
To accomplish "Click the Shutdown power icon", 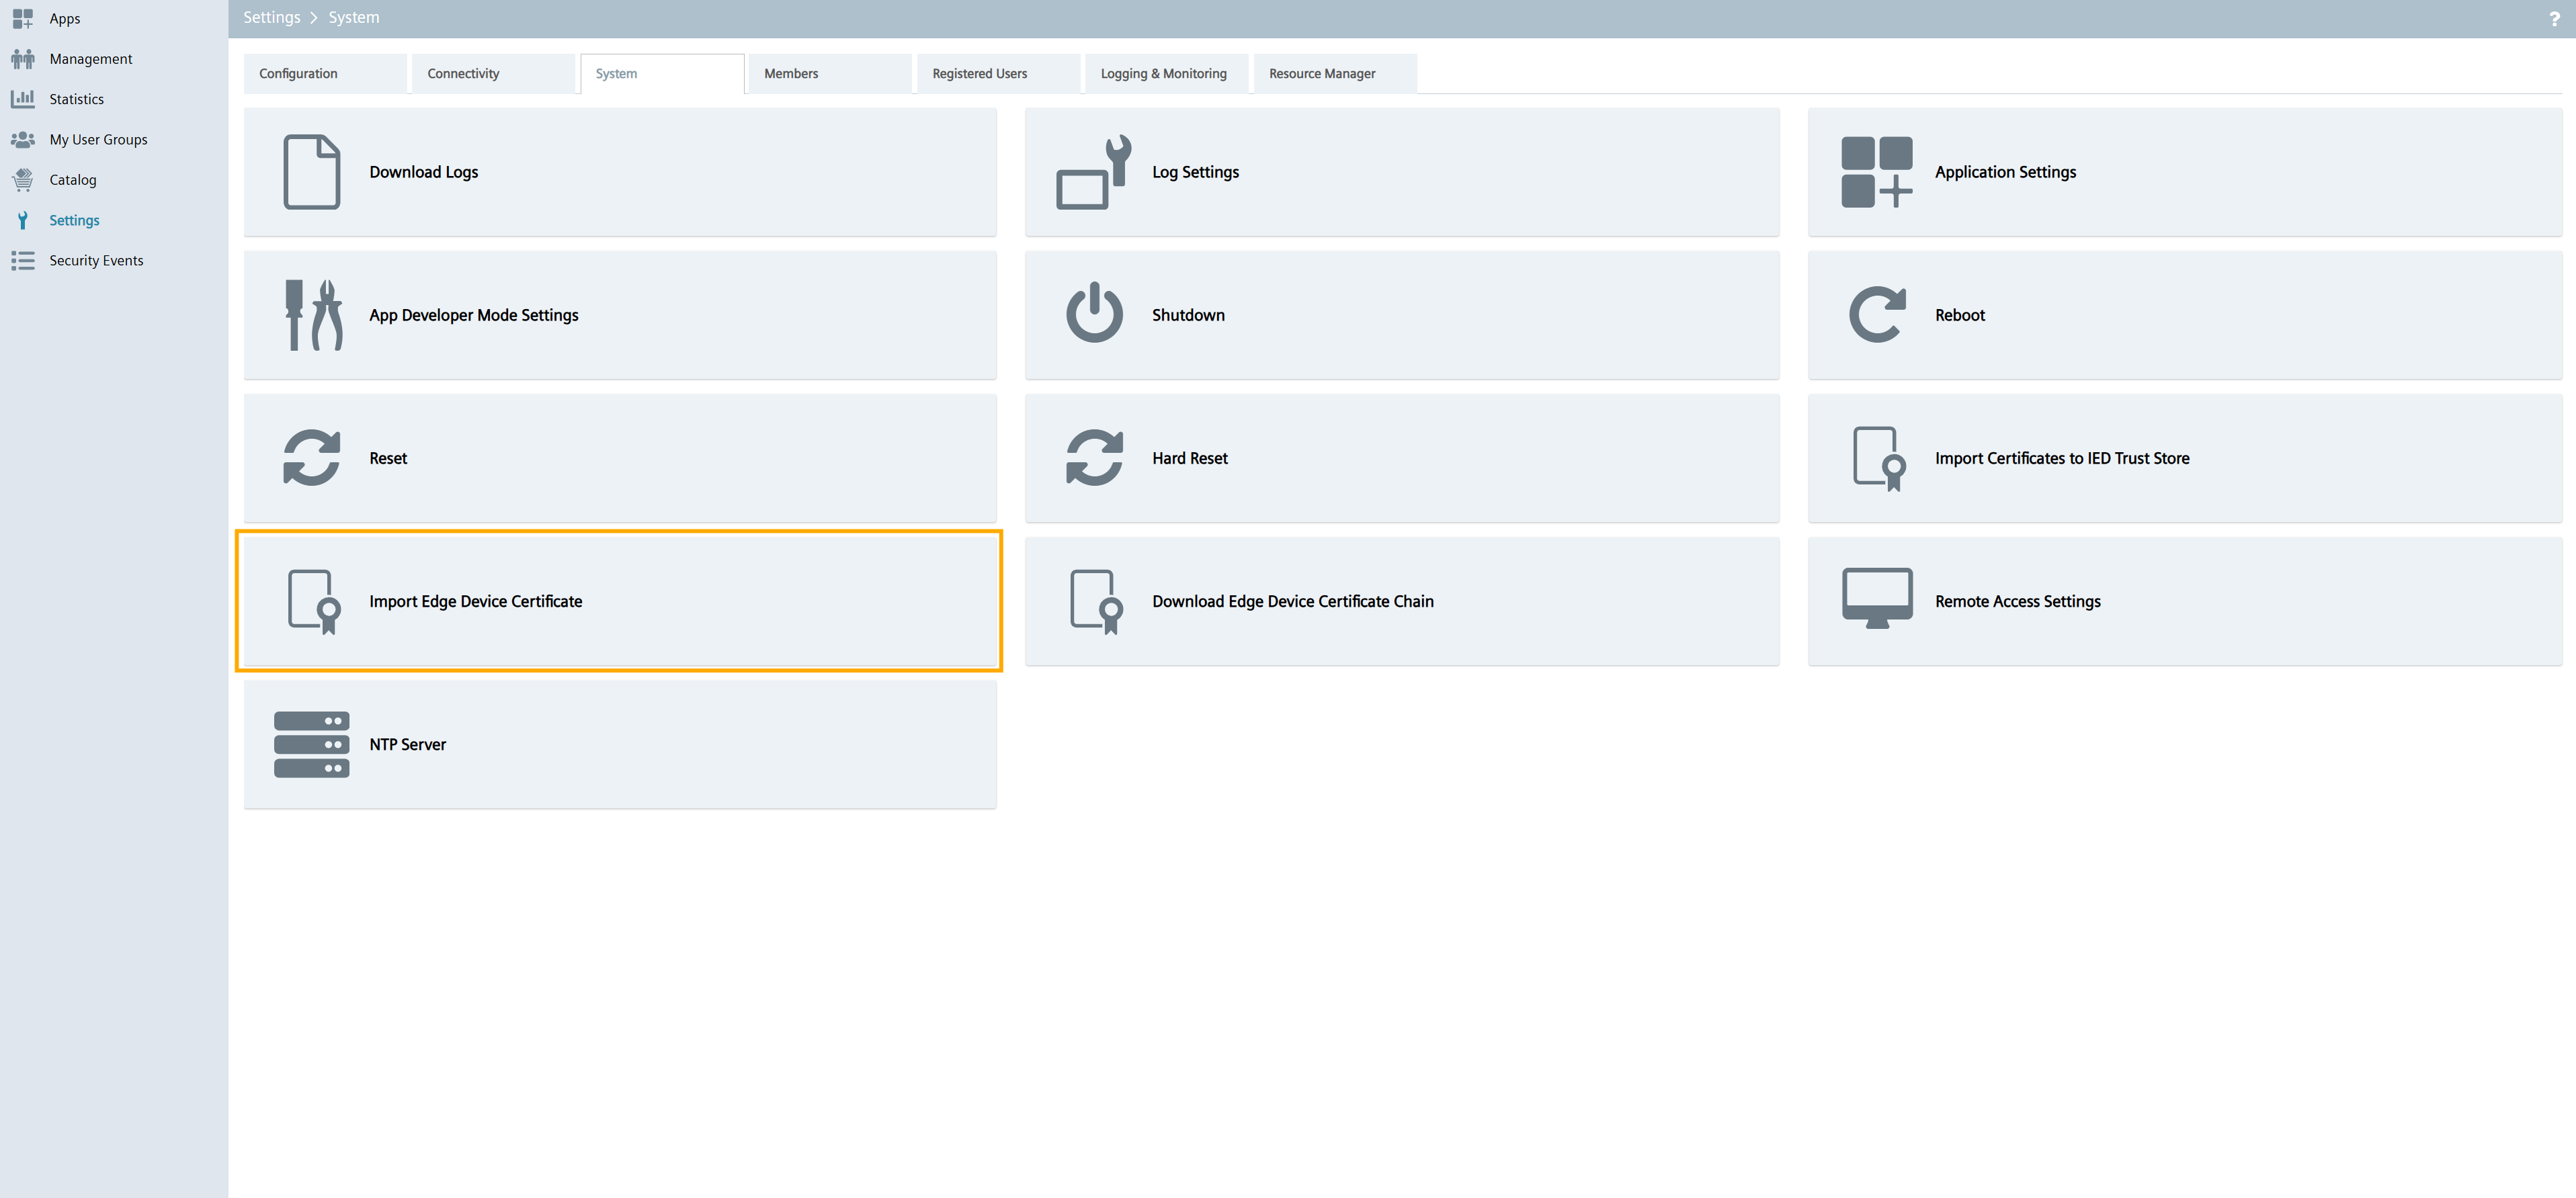I will point(1094,314).
